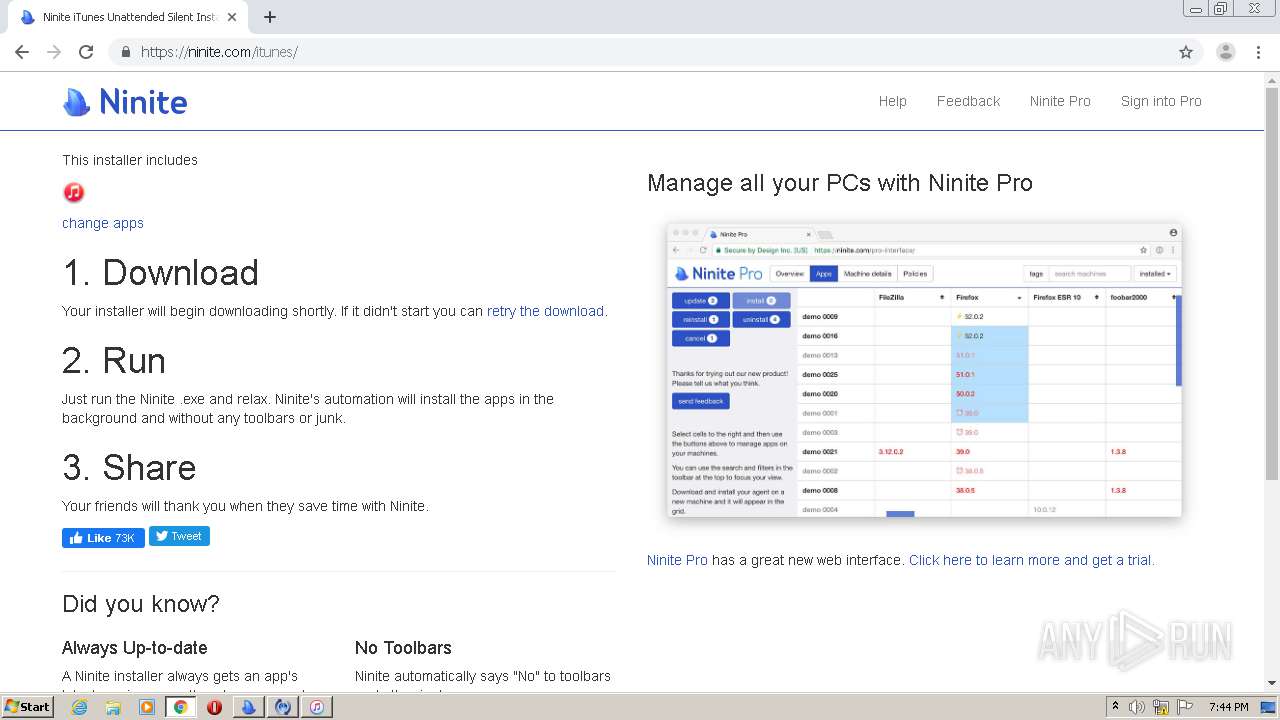Reload the Ninite iTunes page
Viewport: 1280px width, 720px height.
tap(86, 52)
